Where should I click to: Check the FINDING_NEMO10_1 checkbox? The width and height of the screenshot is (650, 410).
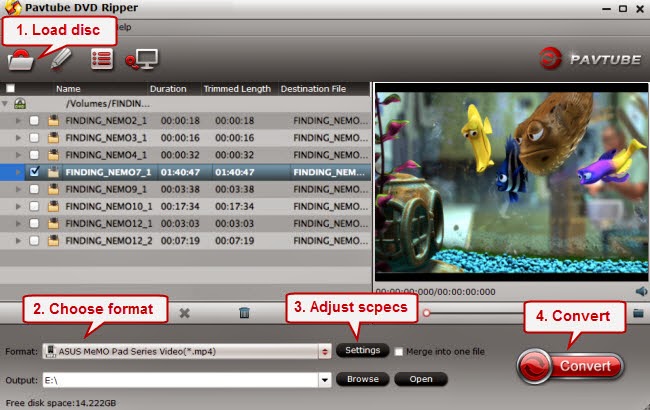click(x=34, y=206)
